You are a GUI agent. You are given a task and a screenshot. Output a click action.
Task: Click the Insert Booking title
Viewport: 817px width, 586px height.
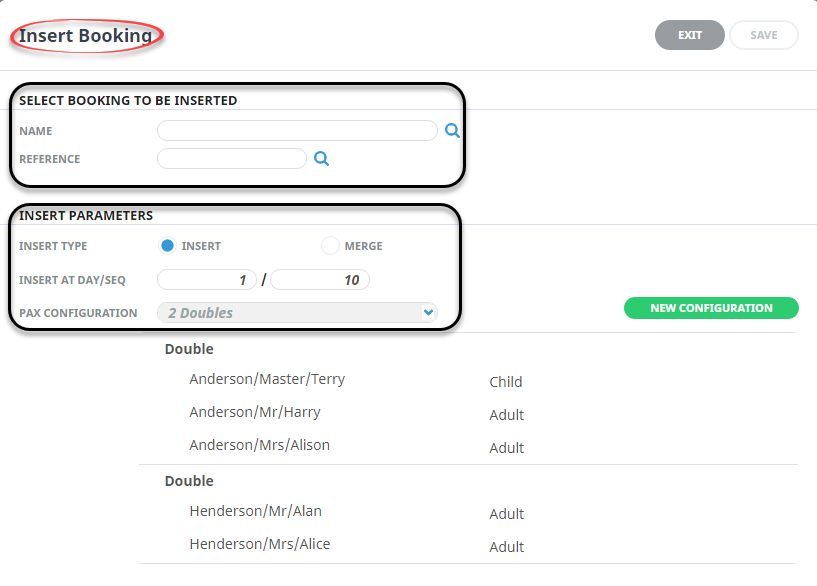point(86,36)
